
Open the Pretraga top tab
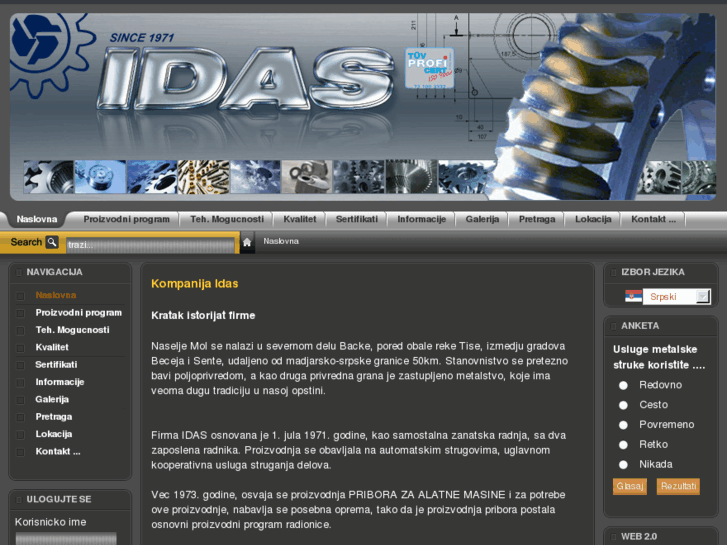(x=537, y=219)
